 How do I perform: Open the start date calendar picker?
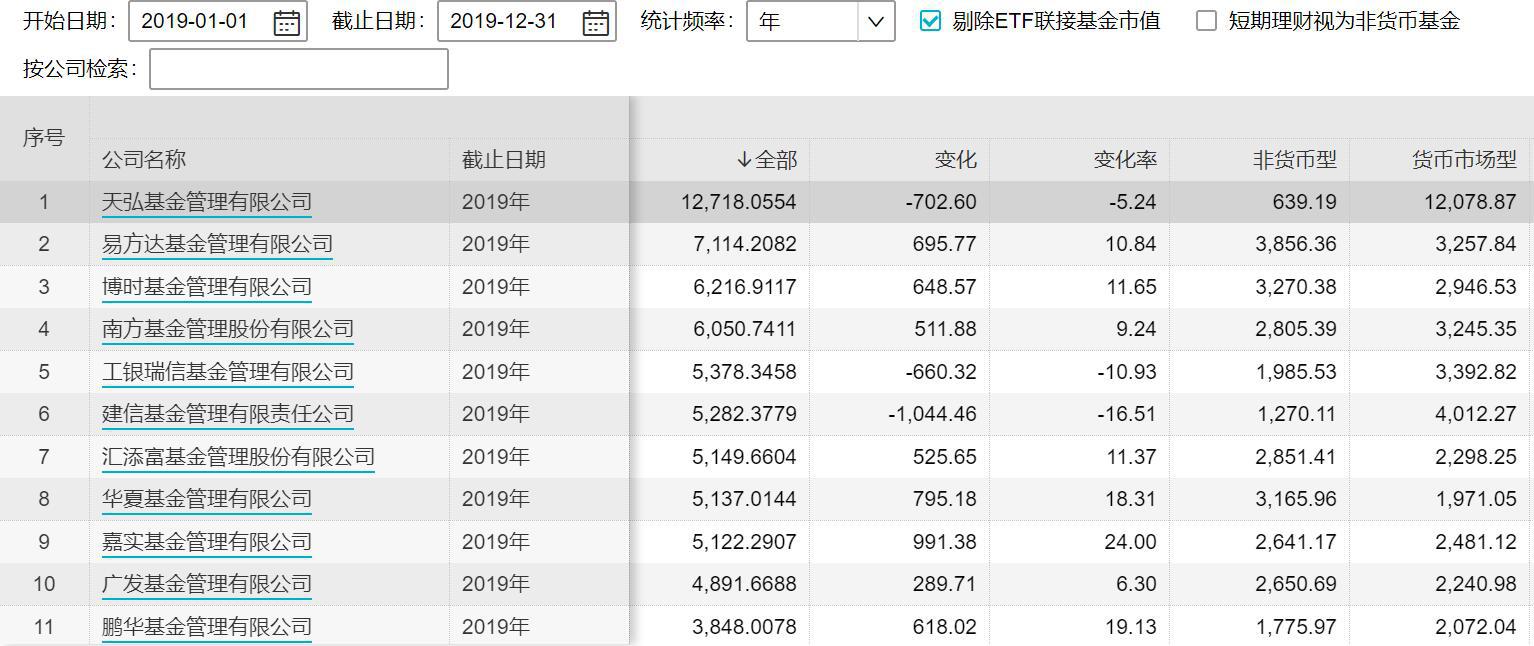tap(287, 23)
